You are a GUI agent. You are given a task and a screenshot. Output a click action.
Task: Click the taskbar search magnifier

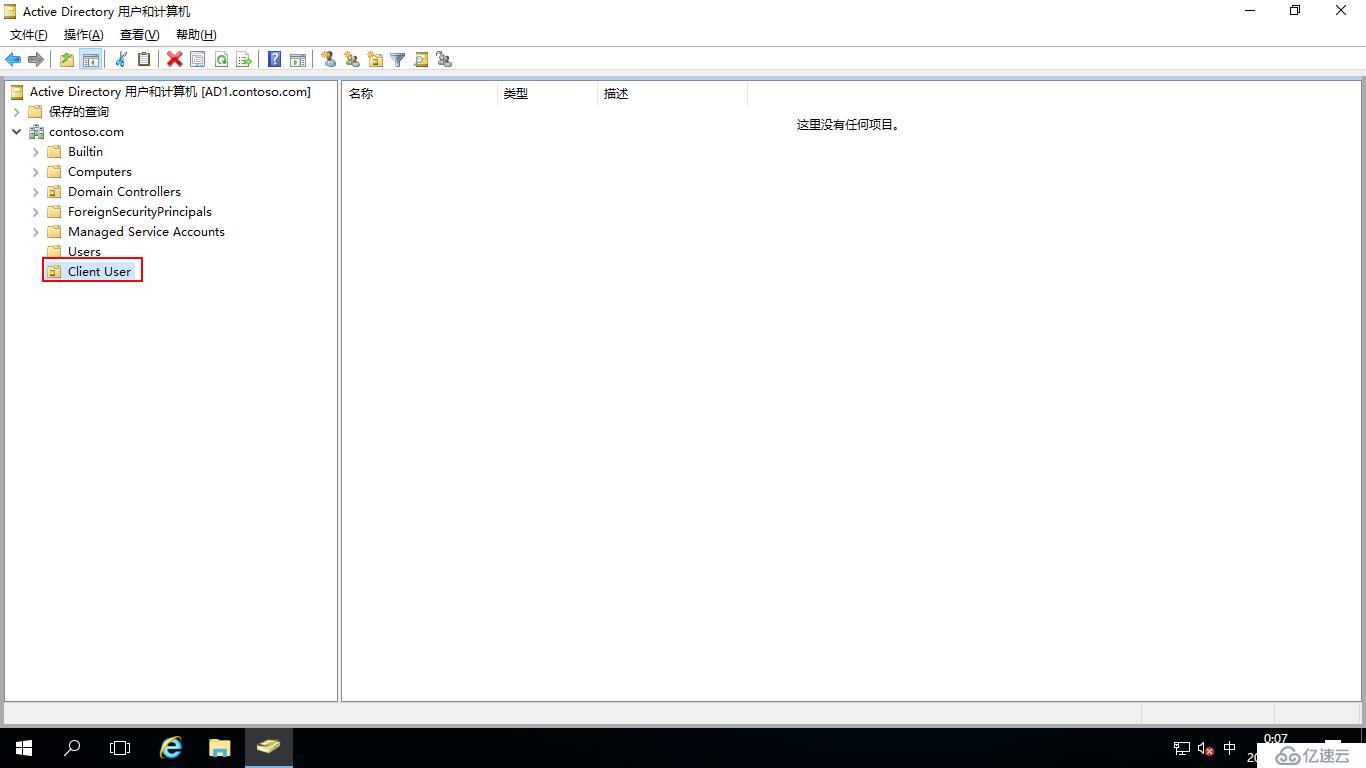pyautogui.click(x=72, y=748)
